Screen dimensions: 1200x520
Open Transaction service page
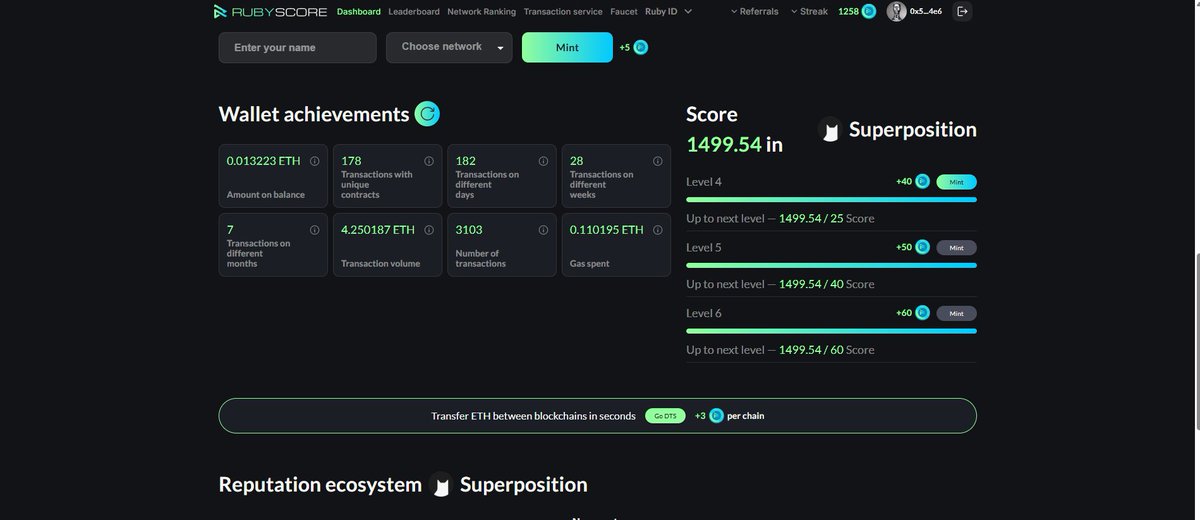(x=563, y=12)
